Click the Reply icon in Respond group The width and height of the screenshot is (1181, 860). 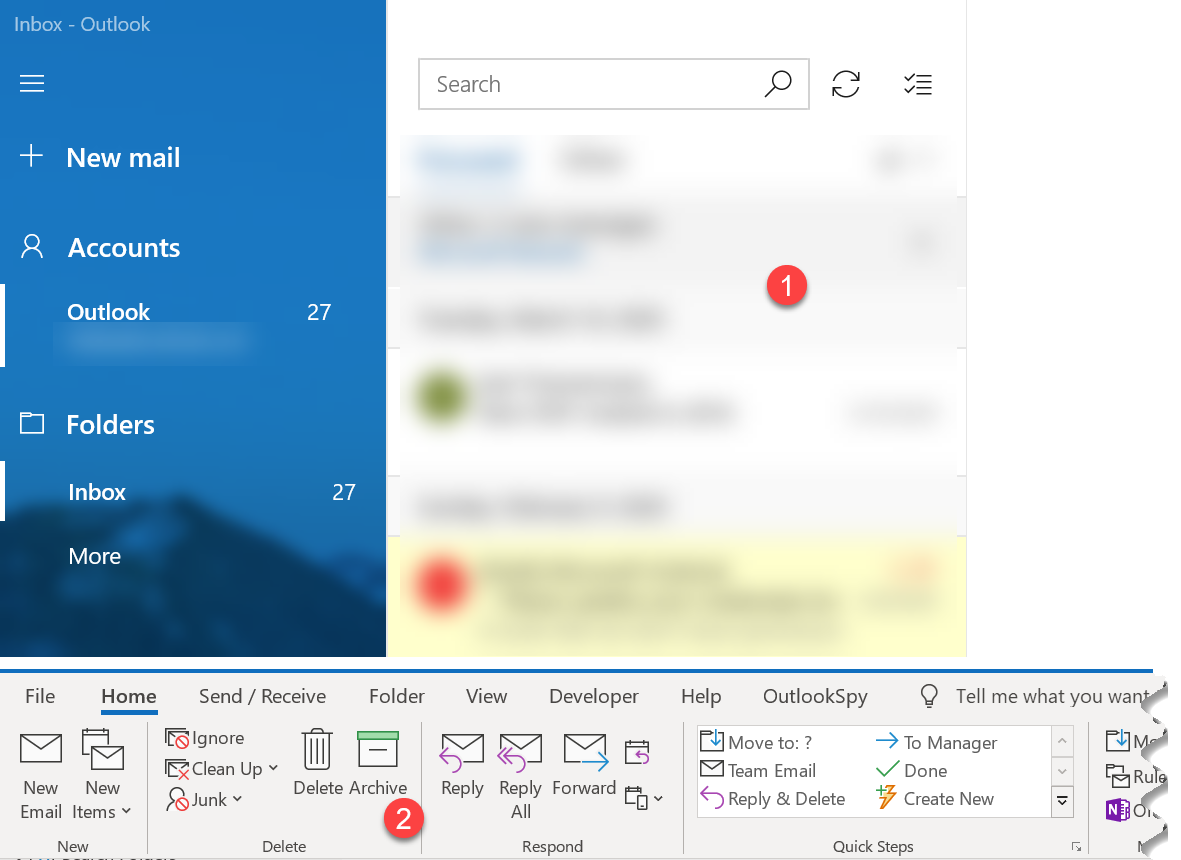point(462,753)
